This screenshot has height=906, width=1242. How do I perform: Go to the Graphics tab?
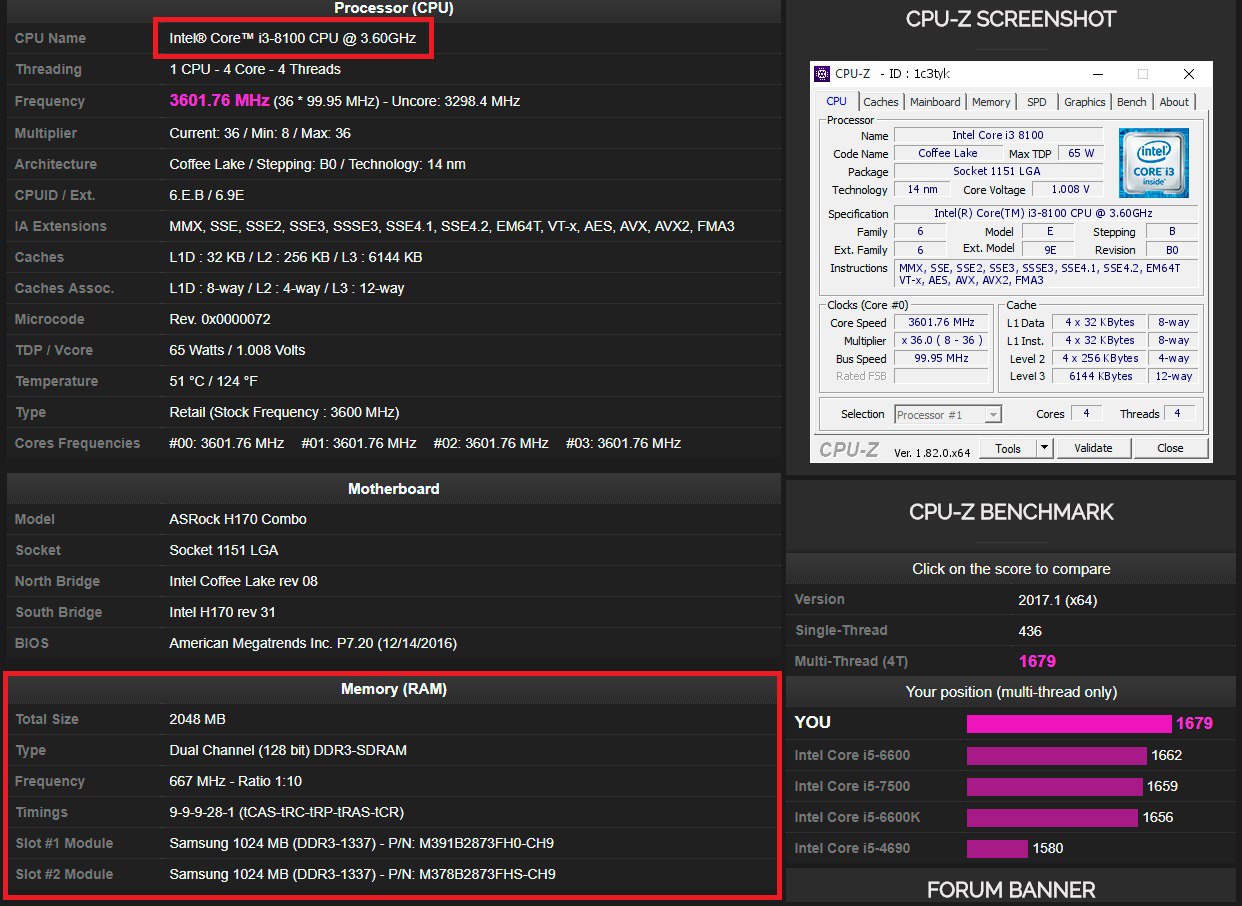click(x=1084, y=102)
